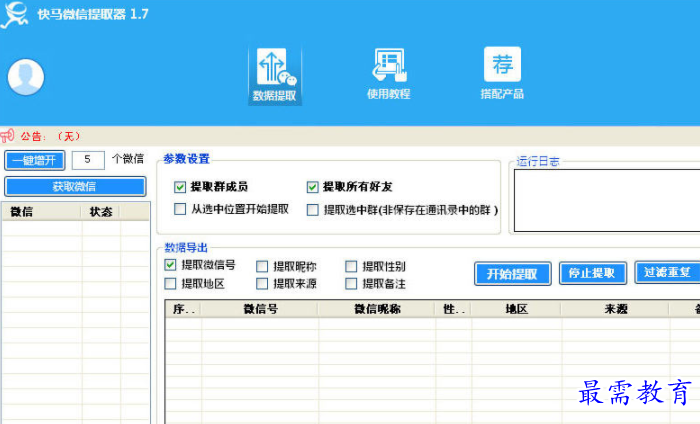Click the 停止提取 stop button
700x424 pixels.
click(592, 273)
